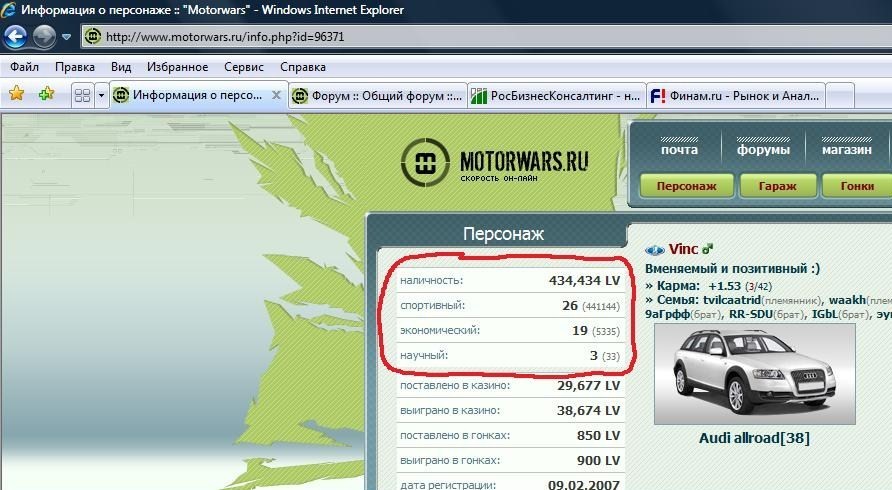
Task: Click the clan icon beside Vinc
Action: click(655, 250)
